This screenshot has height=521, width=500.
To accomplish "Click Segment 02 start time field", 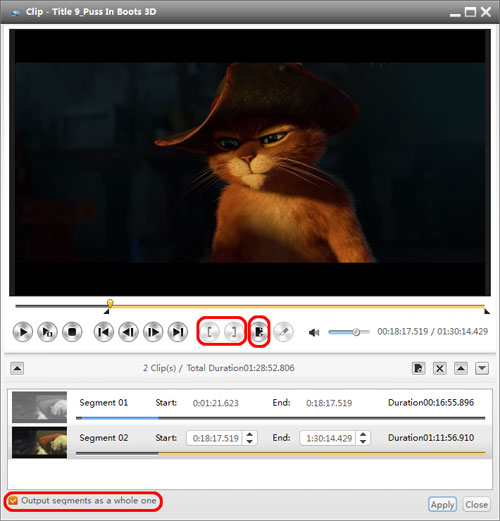I will (x=215, y=438).
